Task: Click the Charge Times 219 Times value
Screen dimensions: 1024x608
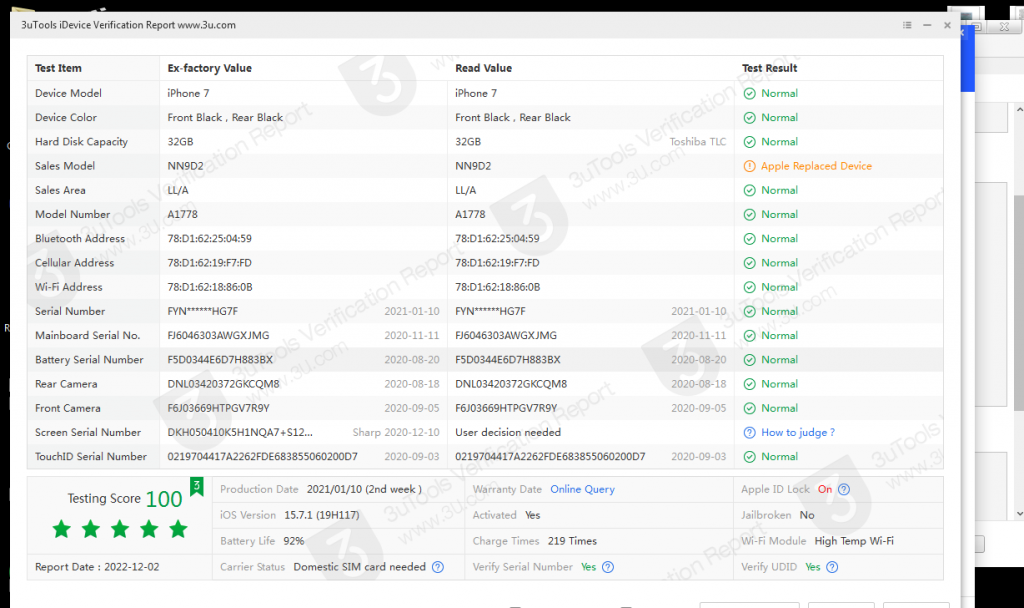Action: click(572, 541)
